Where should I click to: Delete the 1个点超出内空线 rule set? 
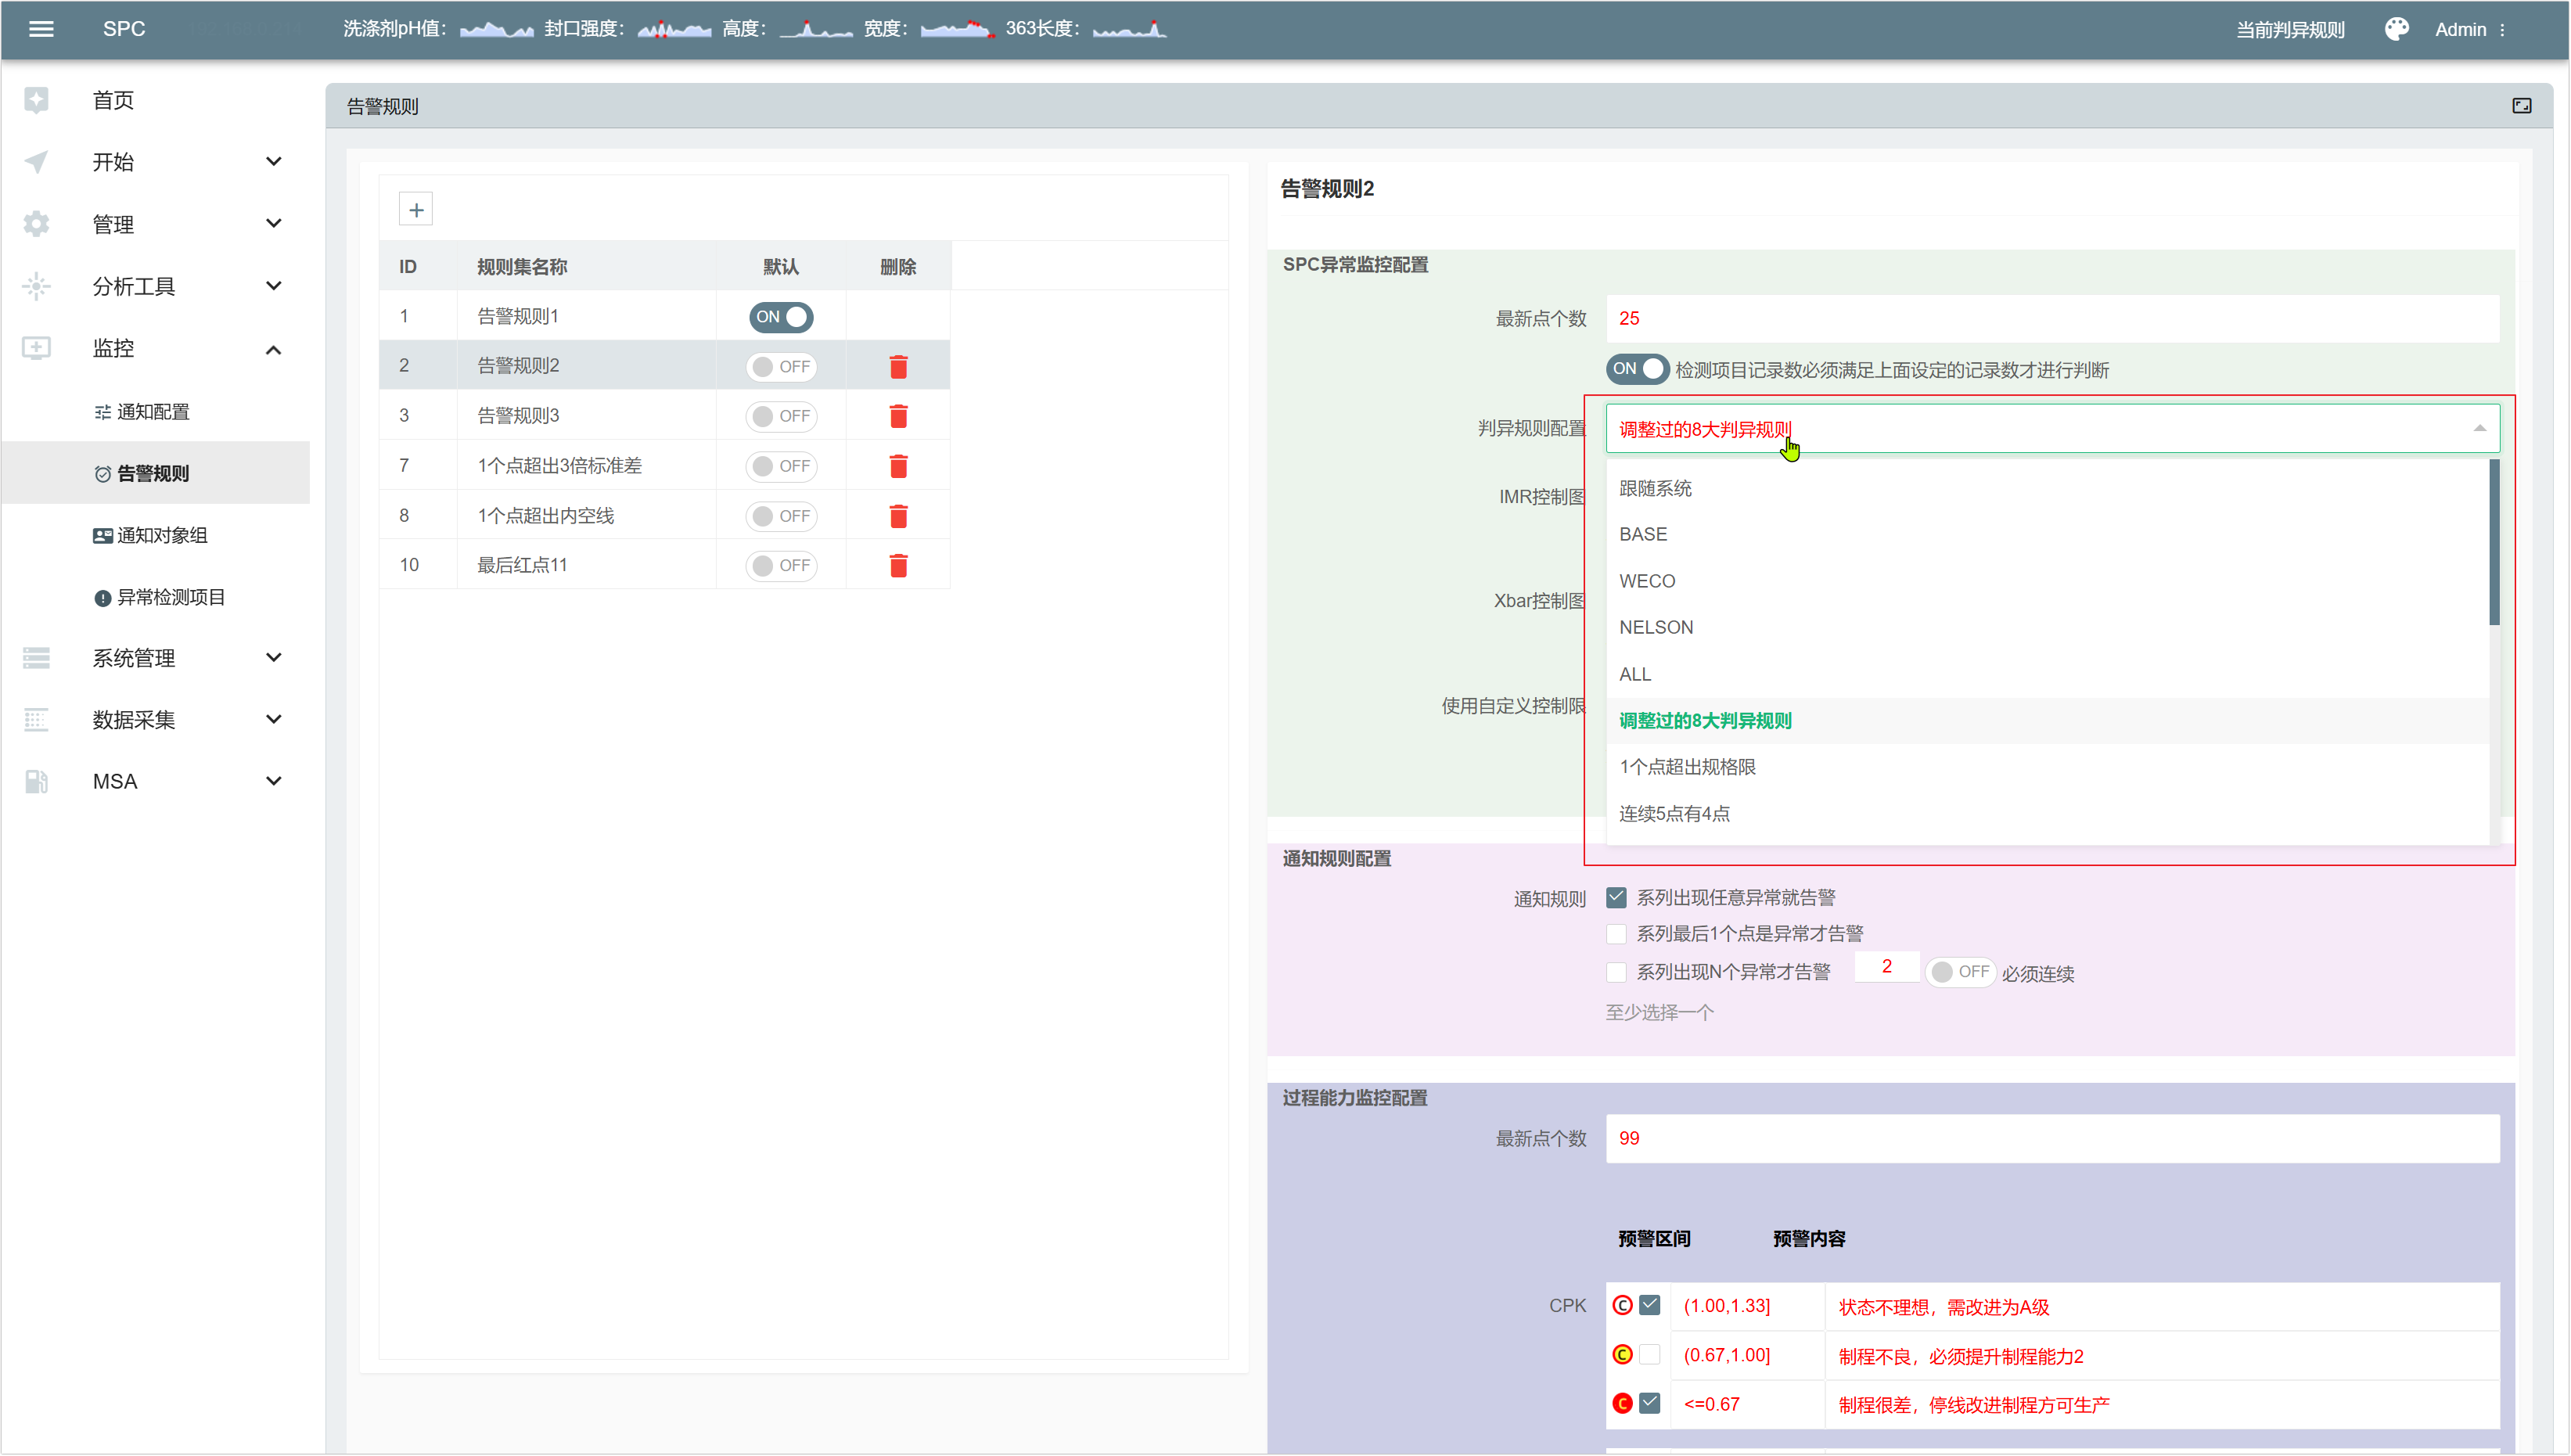click(x=898, y=516)
